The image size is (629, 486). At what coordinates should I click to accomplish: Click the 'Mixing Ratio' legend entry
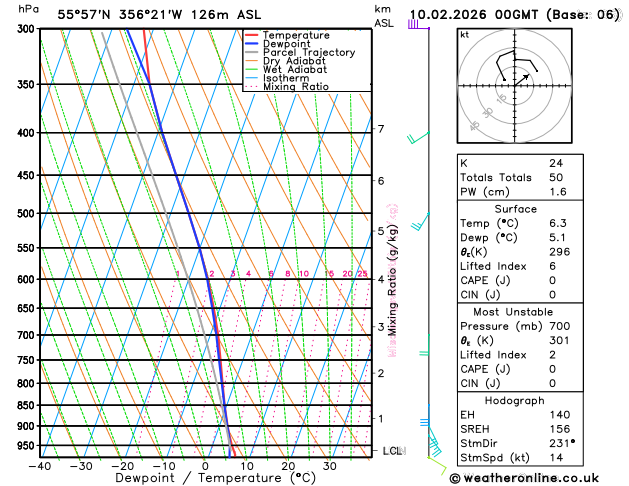pos(287,87)
